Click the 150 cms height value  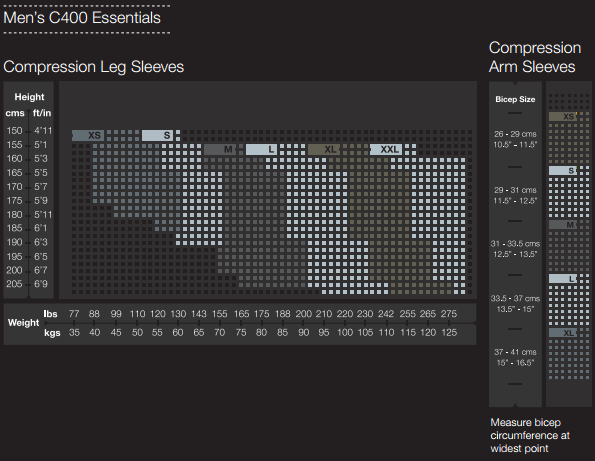pos(14,131)
